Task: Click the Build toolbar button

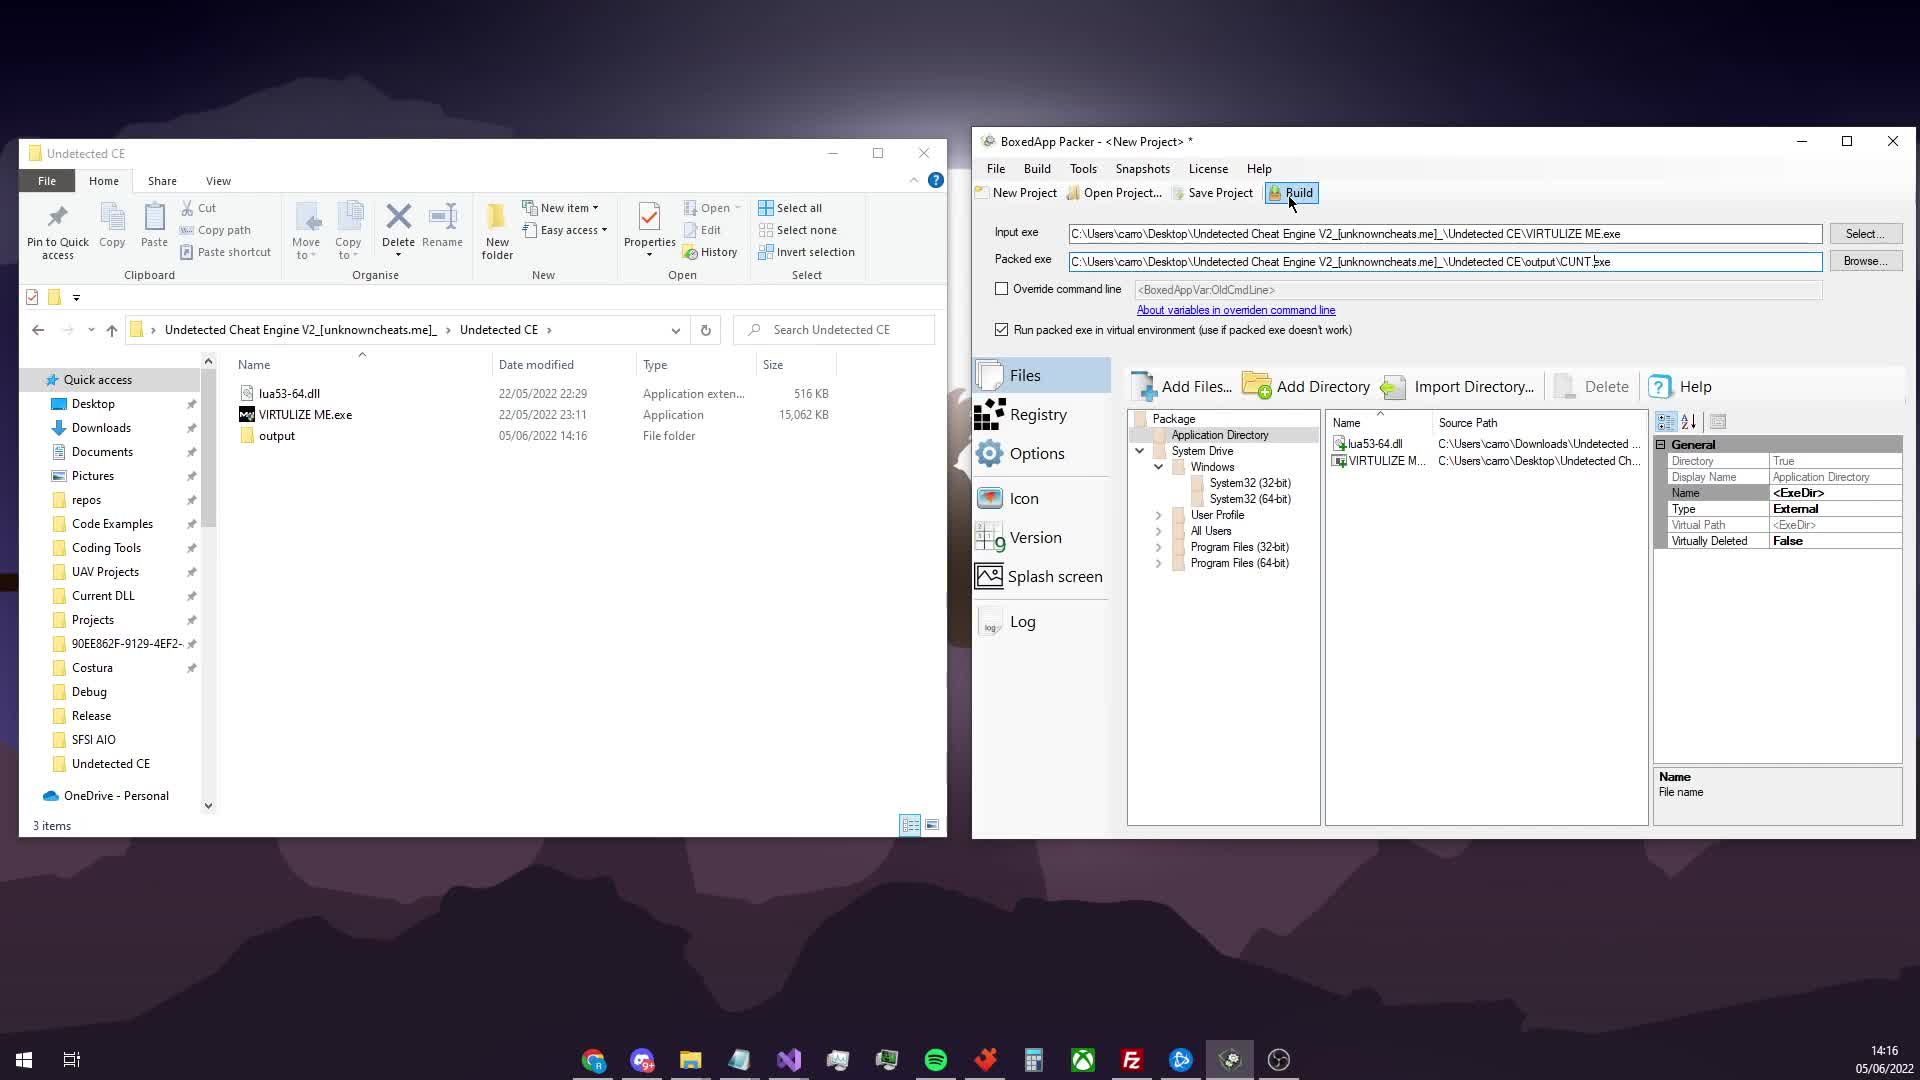Action: click(x=1291, y=193)
